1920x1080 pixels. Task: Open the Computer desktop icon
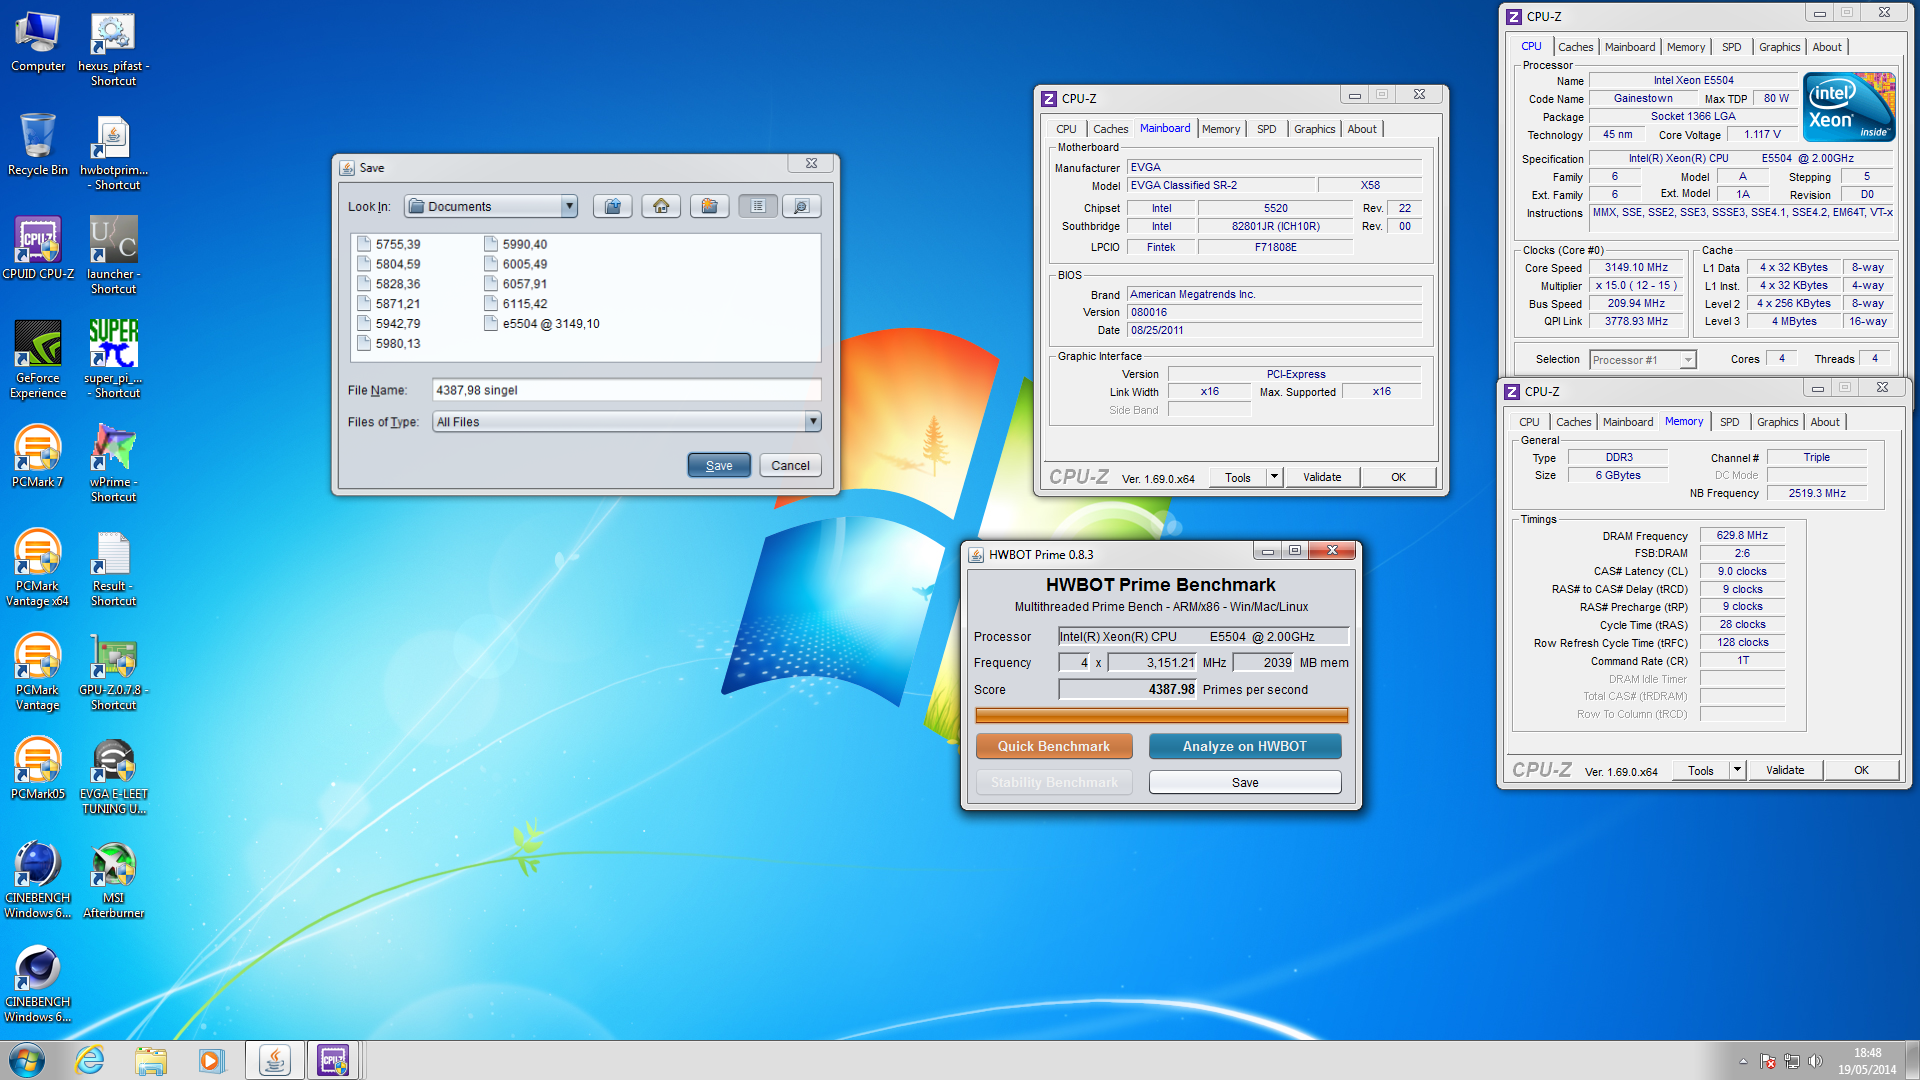[x=38, y=42]
